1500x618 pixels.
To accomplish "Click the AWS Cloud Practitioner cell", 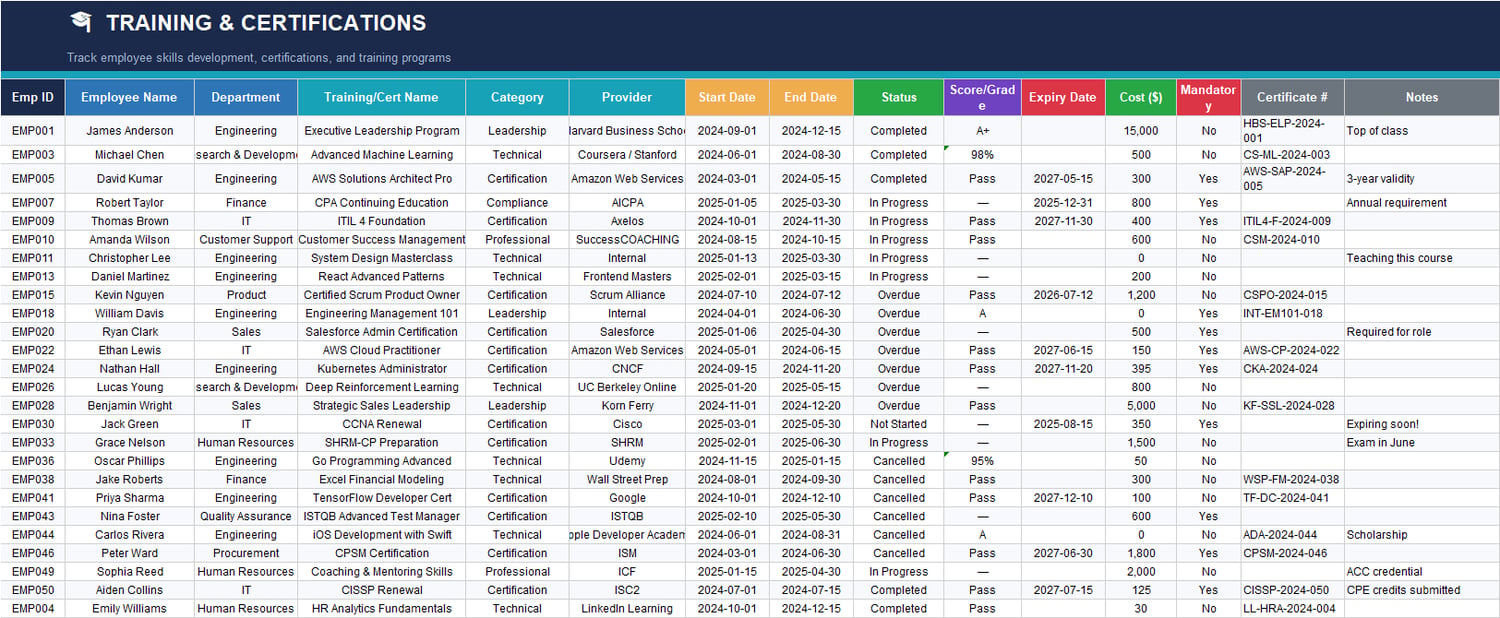I will tap(381, 350).
